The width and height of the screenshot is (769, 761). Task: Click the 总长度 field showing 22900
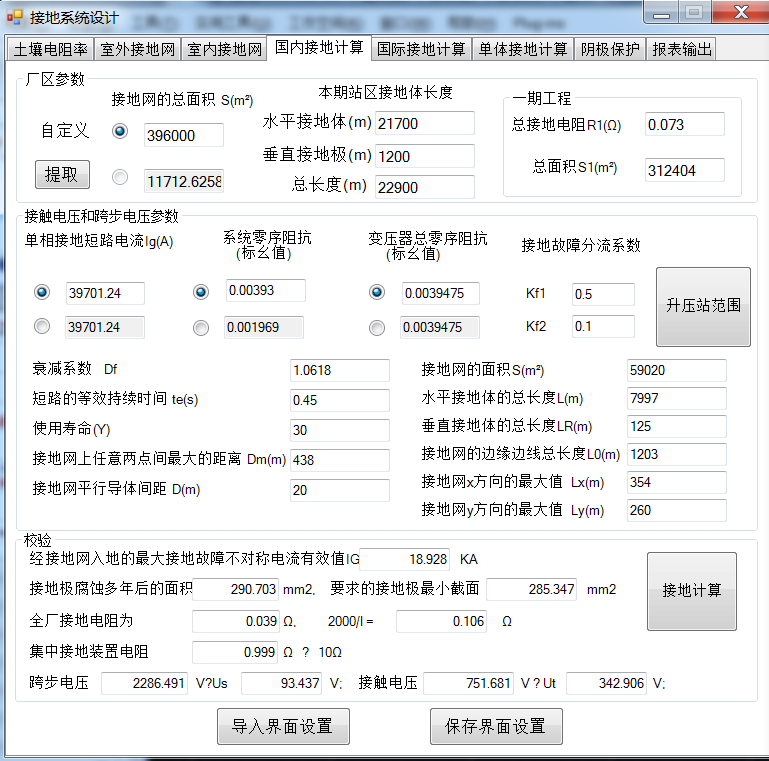pos(425,187)
